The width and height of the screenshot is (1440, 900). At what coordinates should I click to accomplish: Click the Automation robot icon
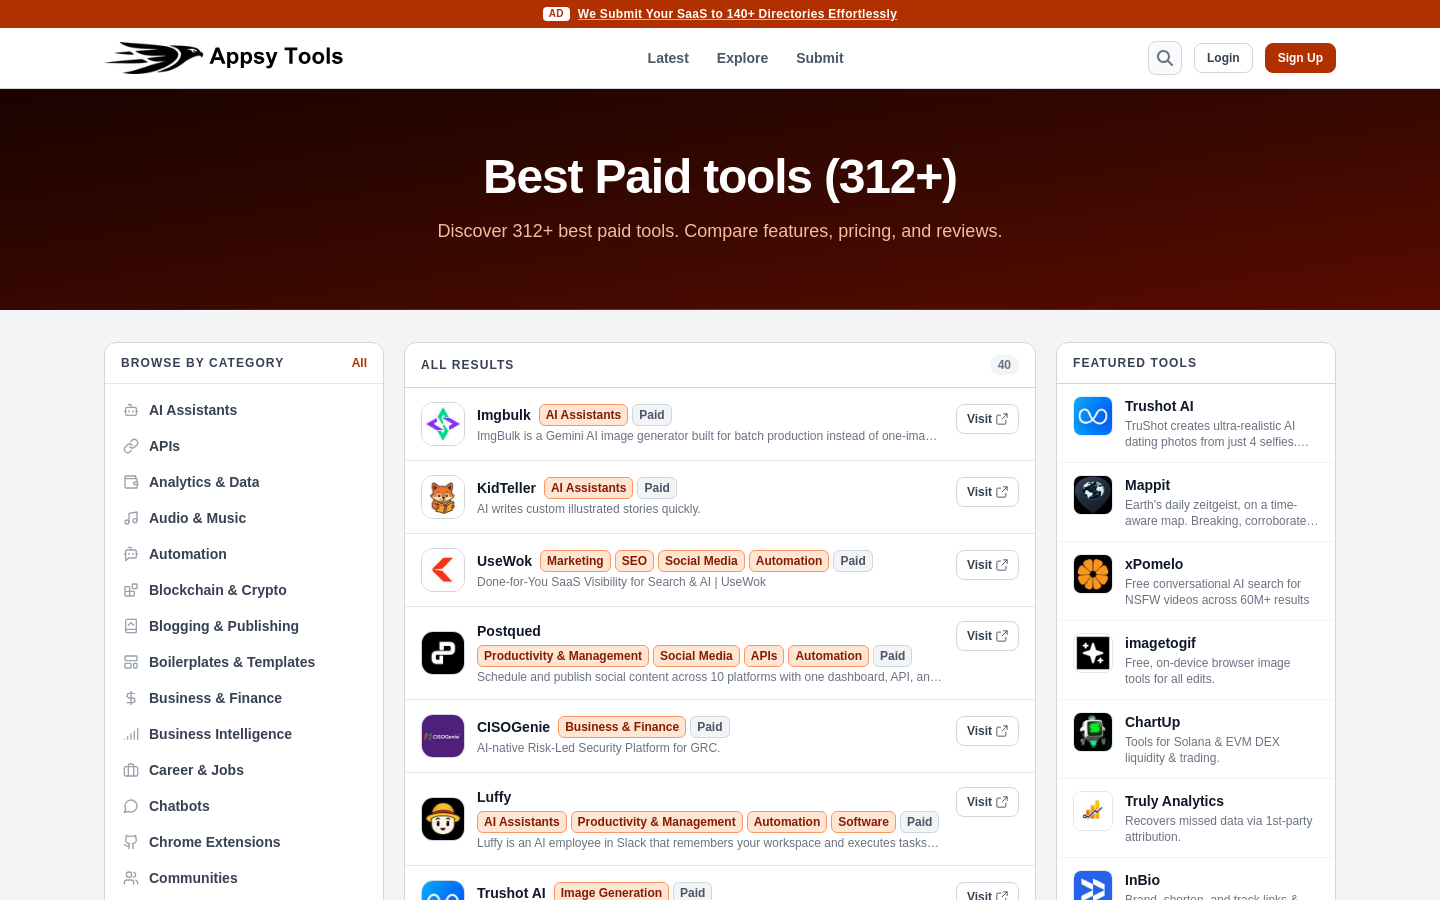tap(131, 554)
